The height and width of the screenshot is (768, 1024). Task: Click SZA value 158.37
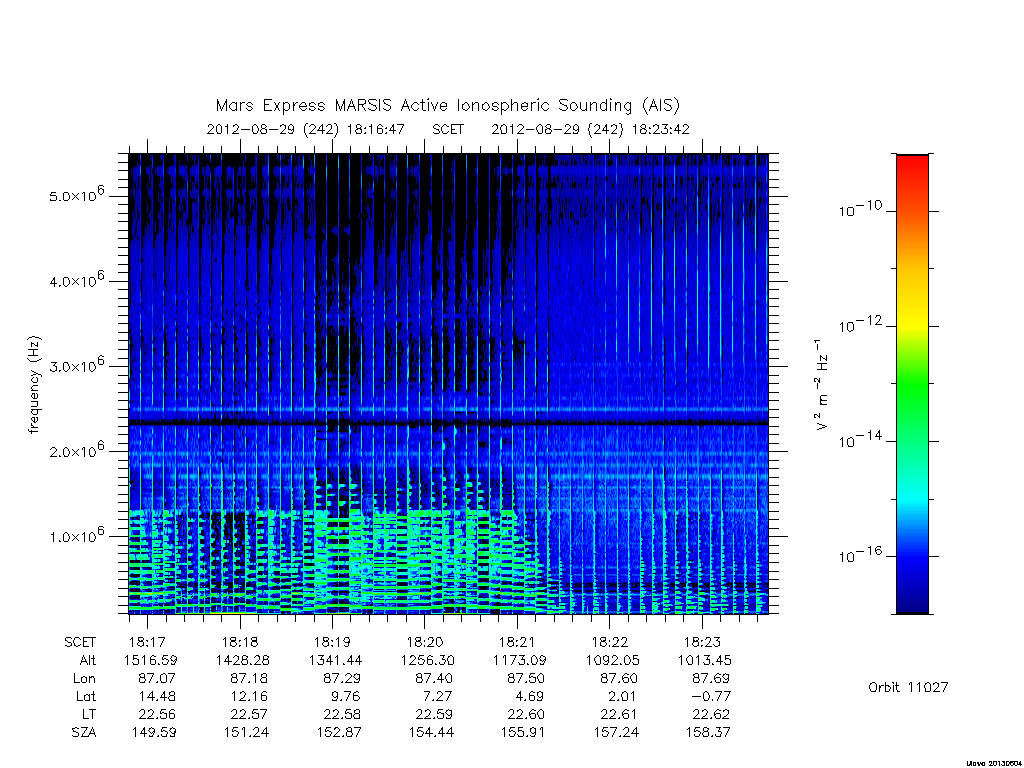pos(707,733)
